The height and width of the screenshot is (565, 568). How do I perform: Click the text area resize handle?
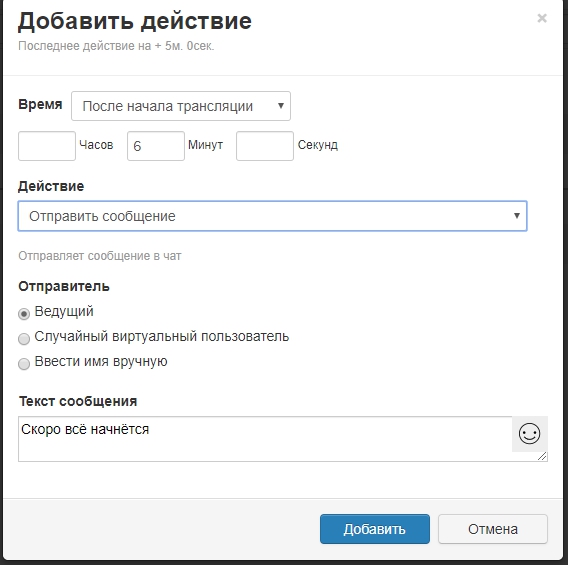[x=542, y=456]
